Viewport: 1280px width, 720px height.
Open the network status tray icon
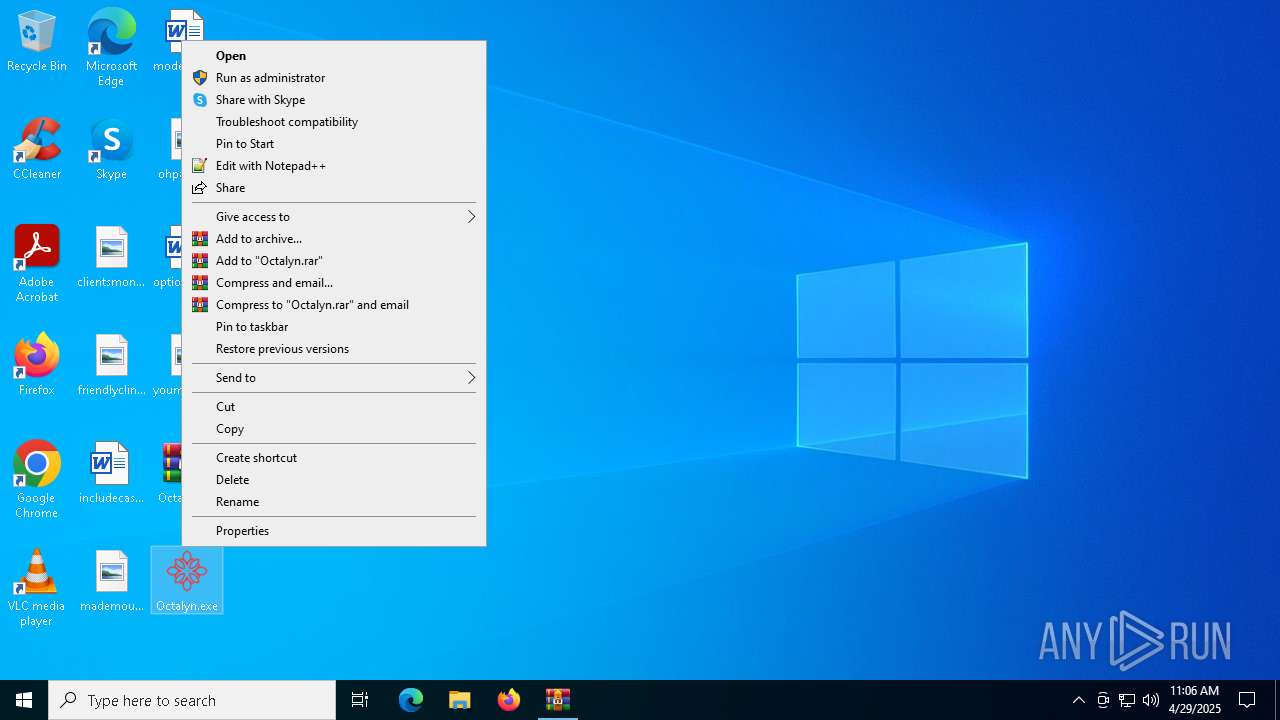tap(1127, 700)
